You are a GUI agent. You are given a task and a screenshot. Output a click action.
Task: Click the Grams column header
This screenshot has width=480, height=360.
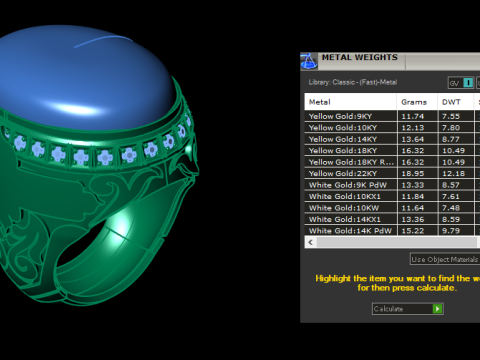417,102
